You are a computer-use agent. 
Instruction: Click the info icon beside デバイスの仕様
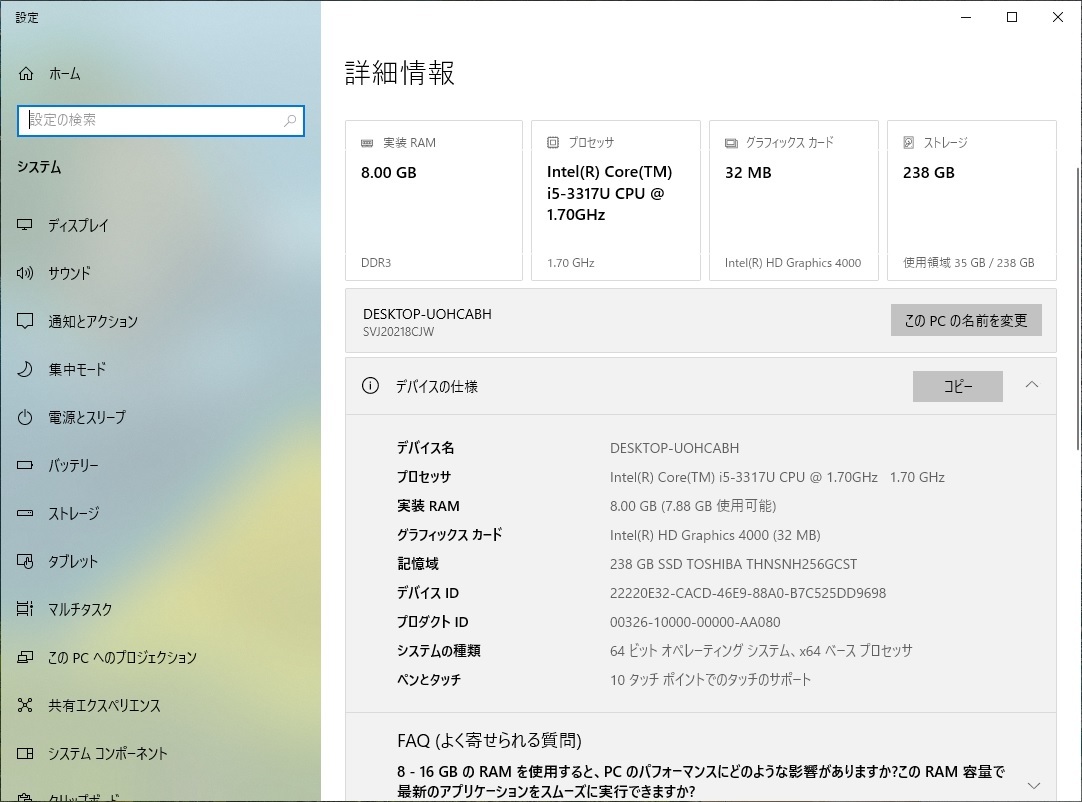click(x=371, y=386)
